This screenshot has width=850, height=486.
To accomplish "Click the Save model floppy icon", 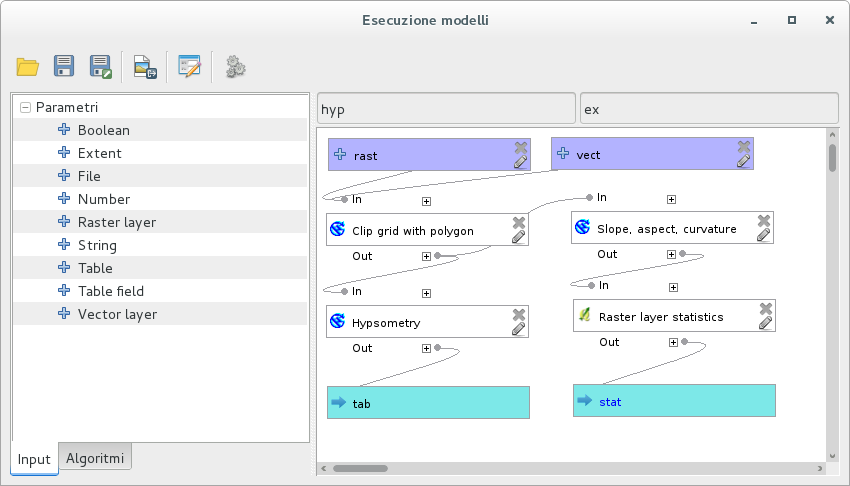I will tap(65, 67).
